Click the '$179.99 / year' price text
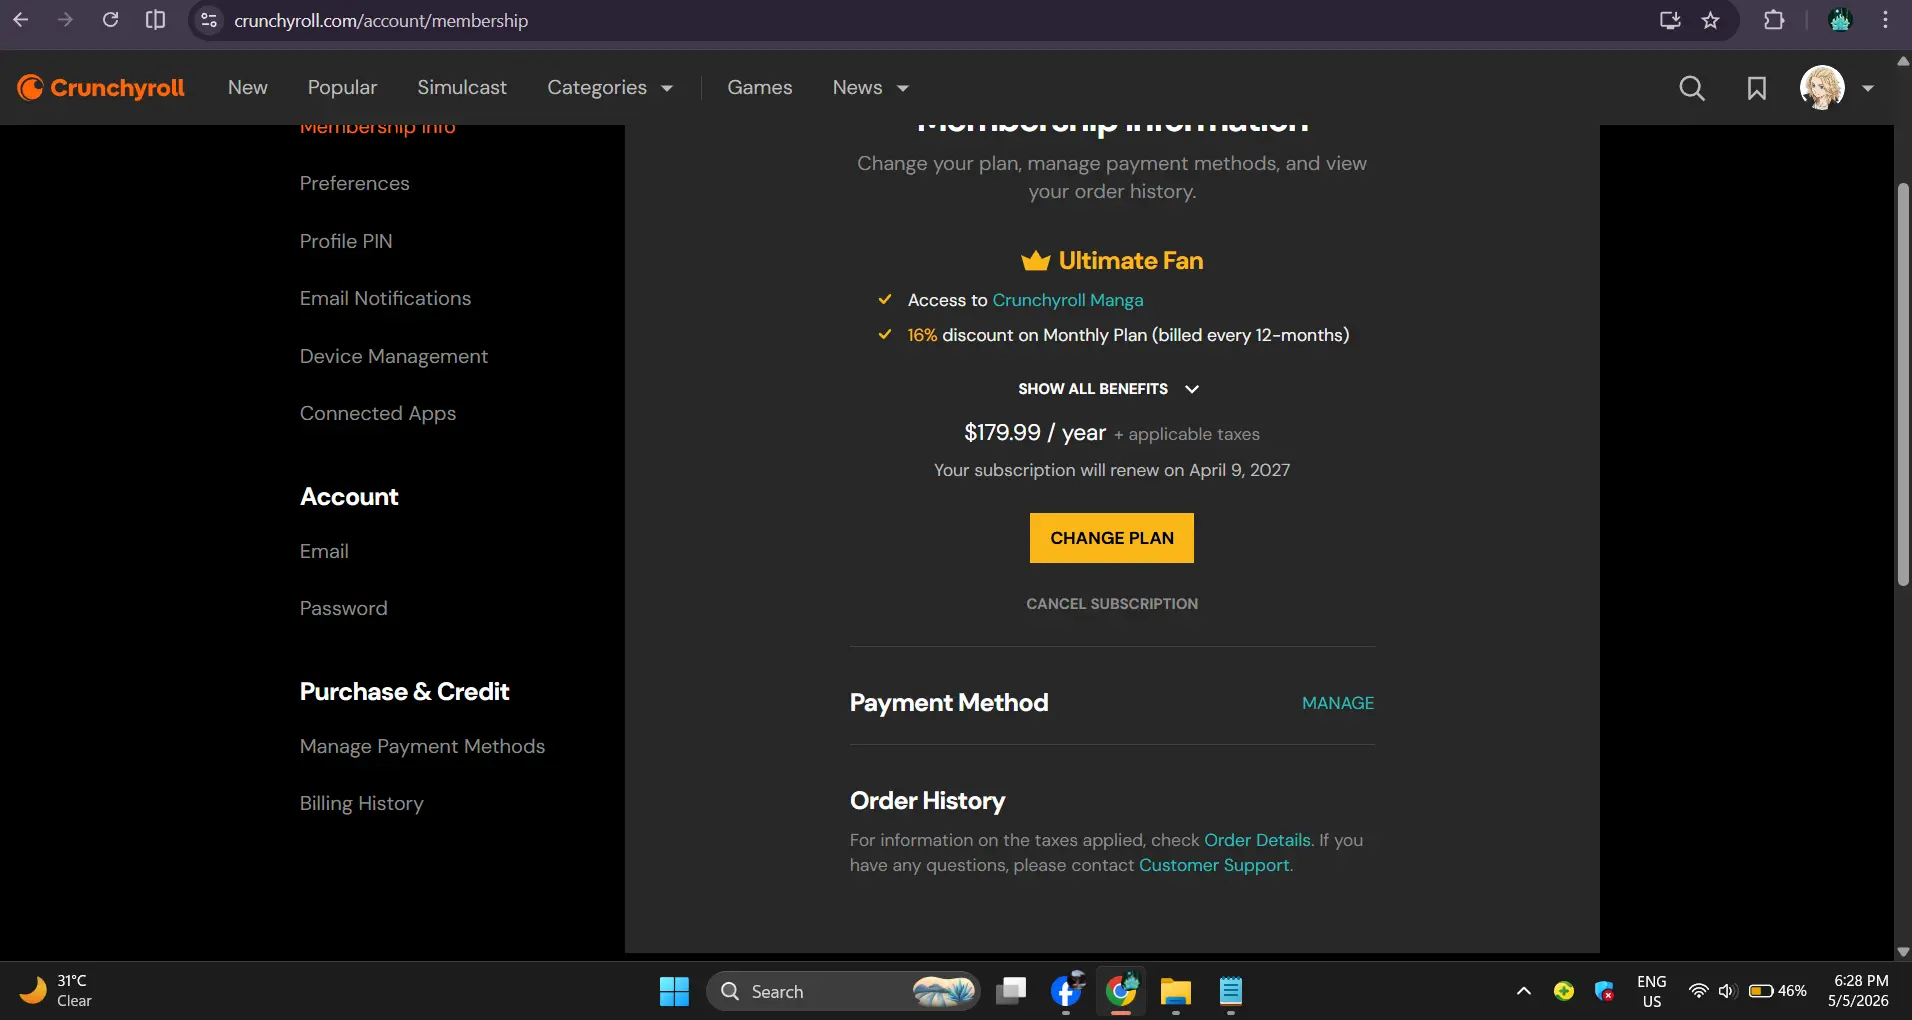The image size is (1912, 1020). (x=1034, y=433)
